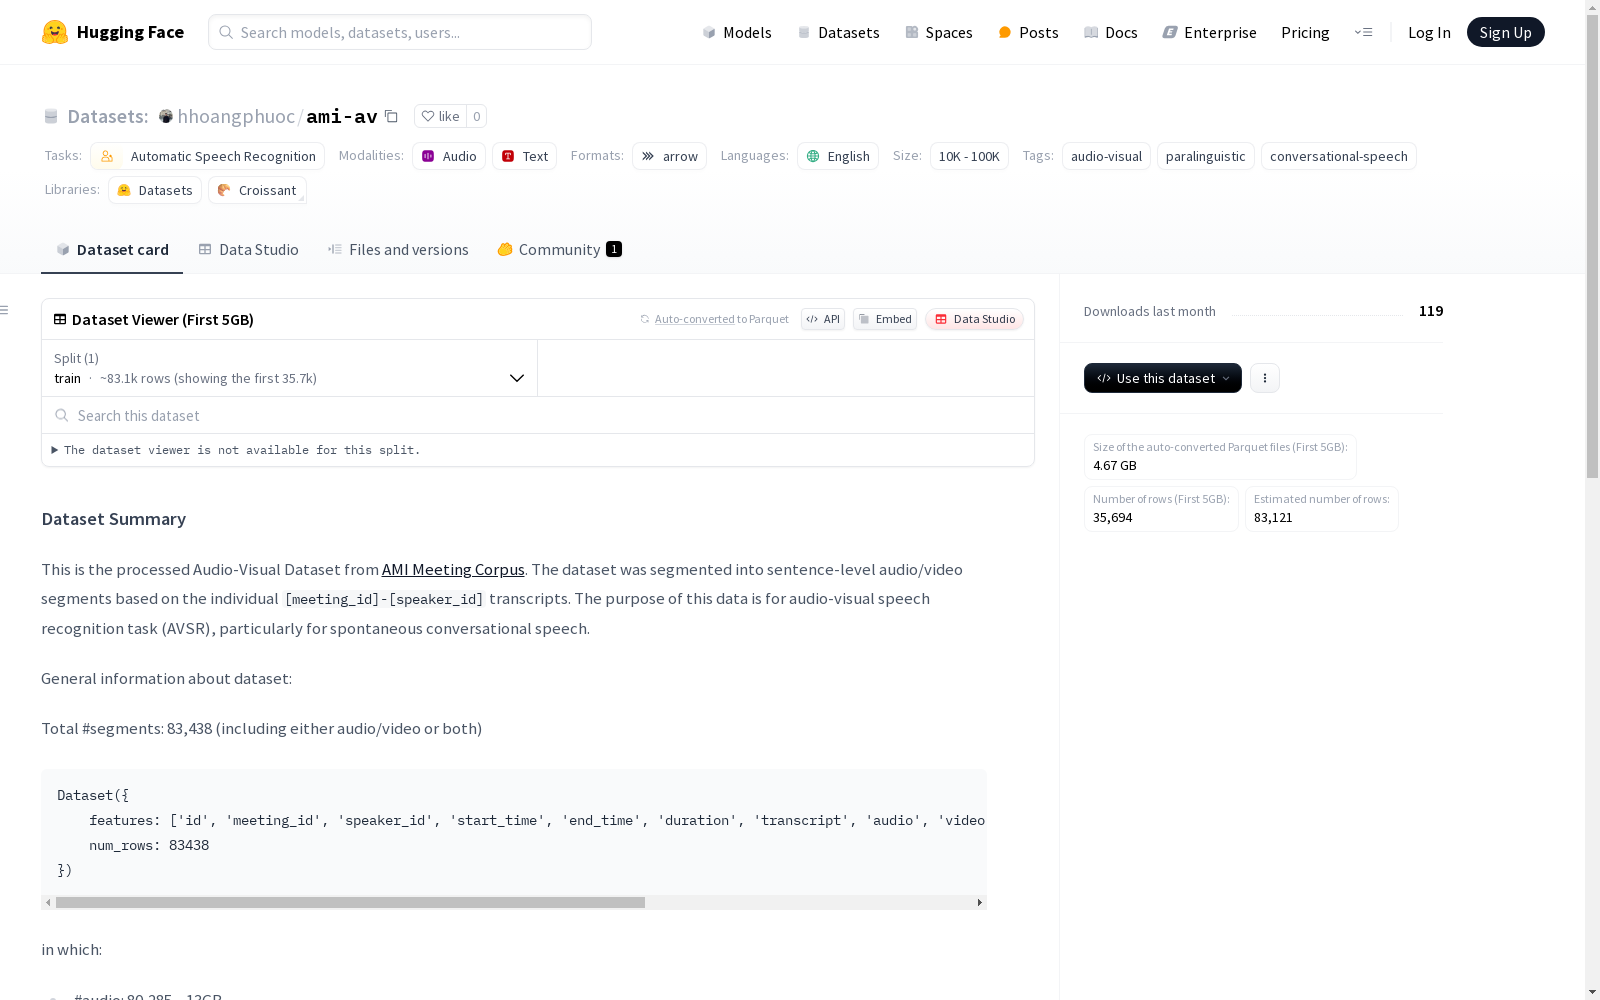The width and height of the screenshot is (1600, 1000).
Task: Click the Datasets library tag
Action: coord(155,190)
